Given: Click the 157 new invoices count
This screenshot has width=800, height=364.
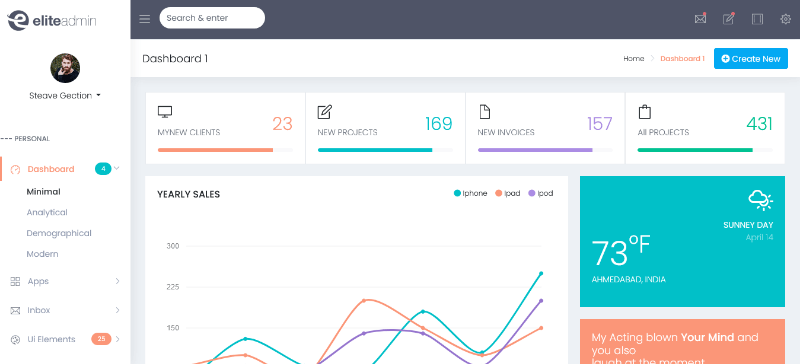Looking at the screenshot, I should coord(599,124).
